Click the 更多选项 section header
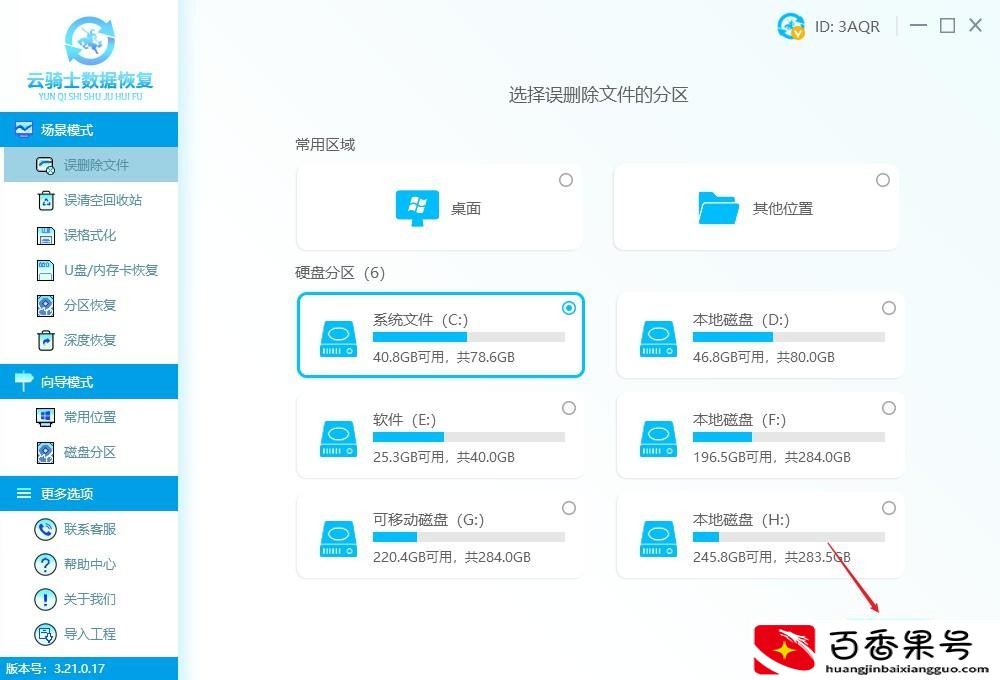This screenshot has height=680, width=1000. tap(89, 493)
